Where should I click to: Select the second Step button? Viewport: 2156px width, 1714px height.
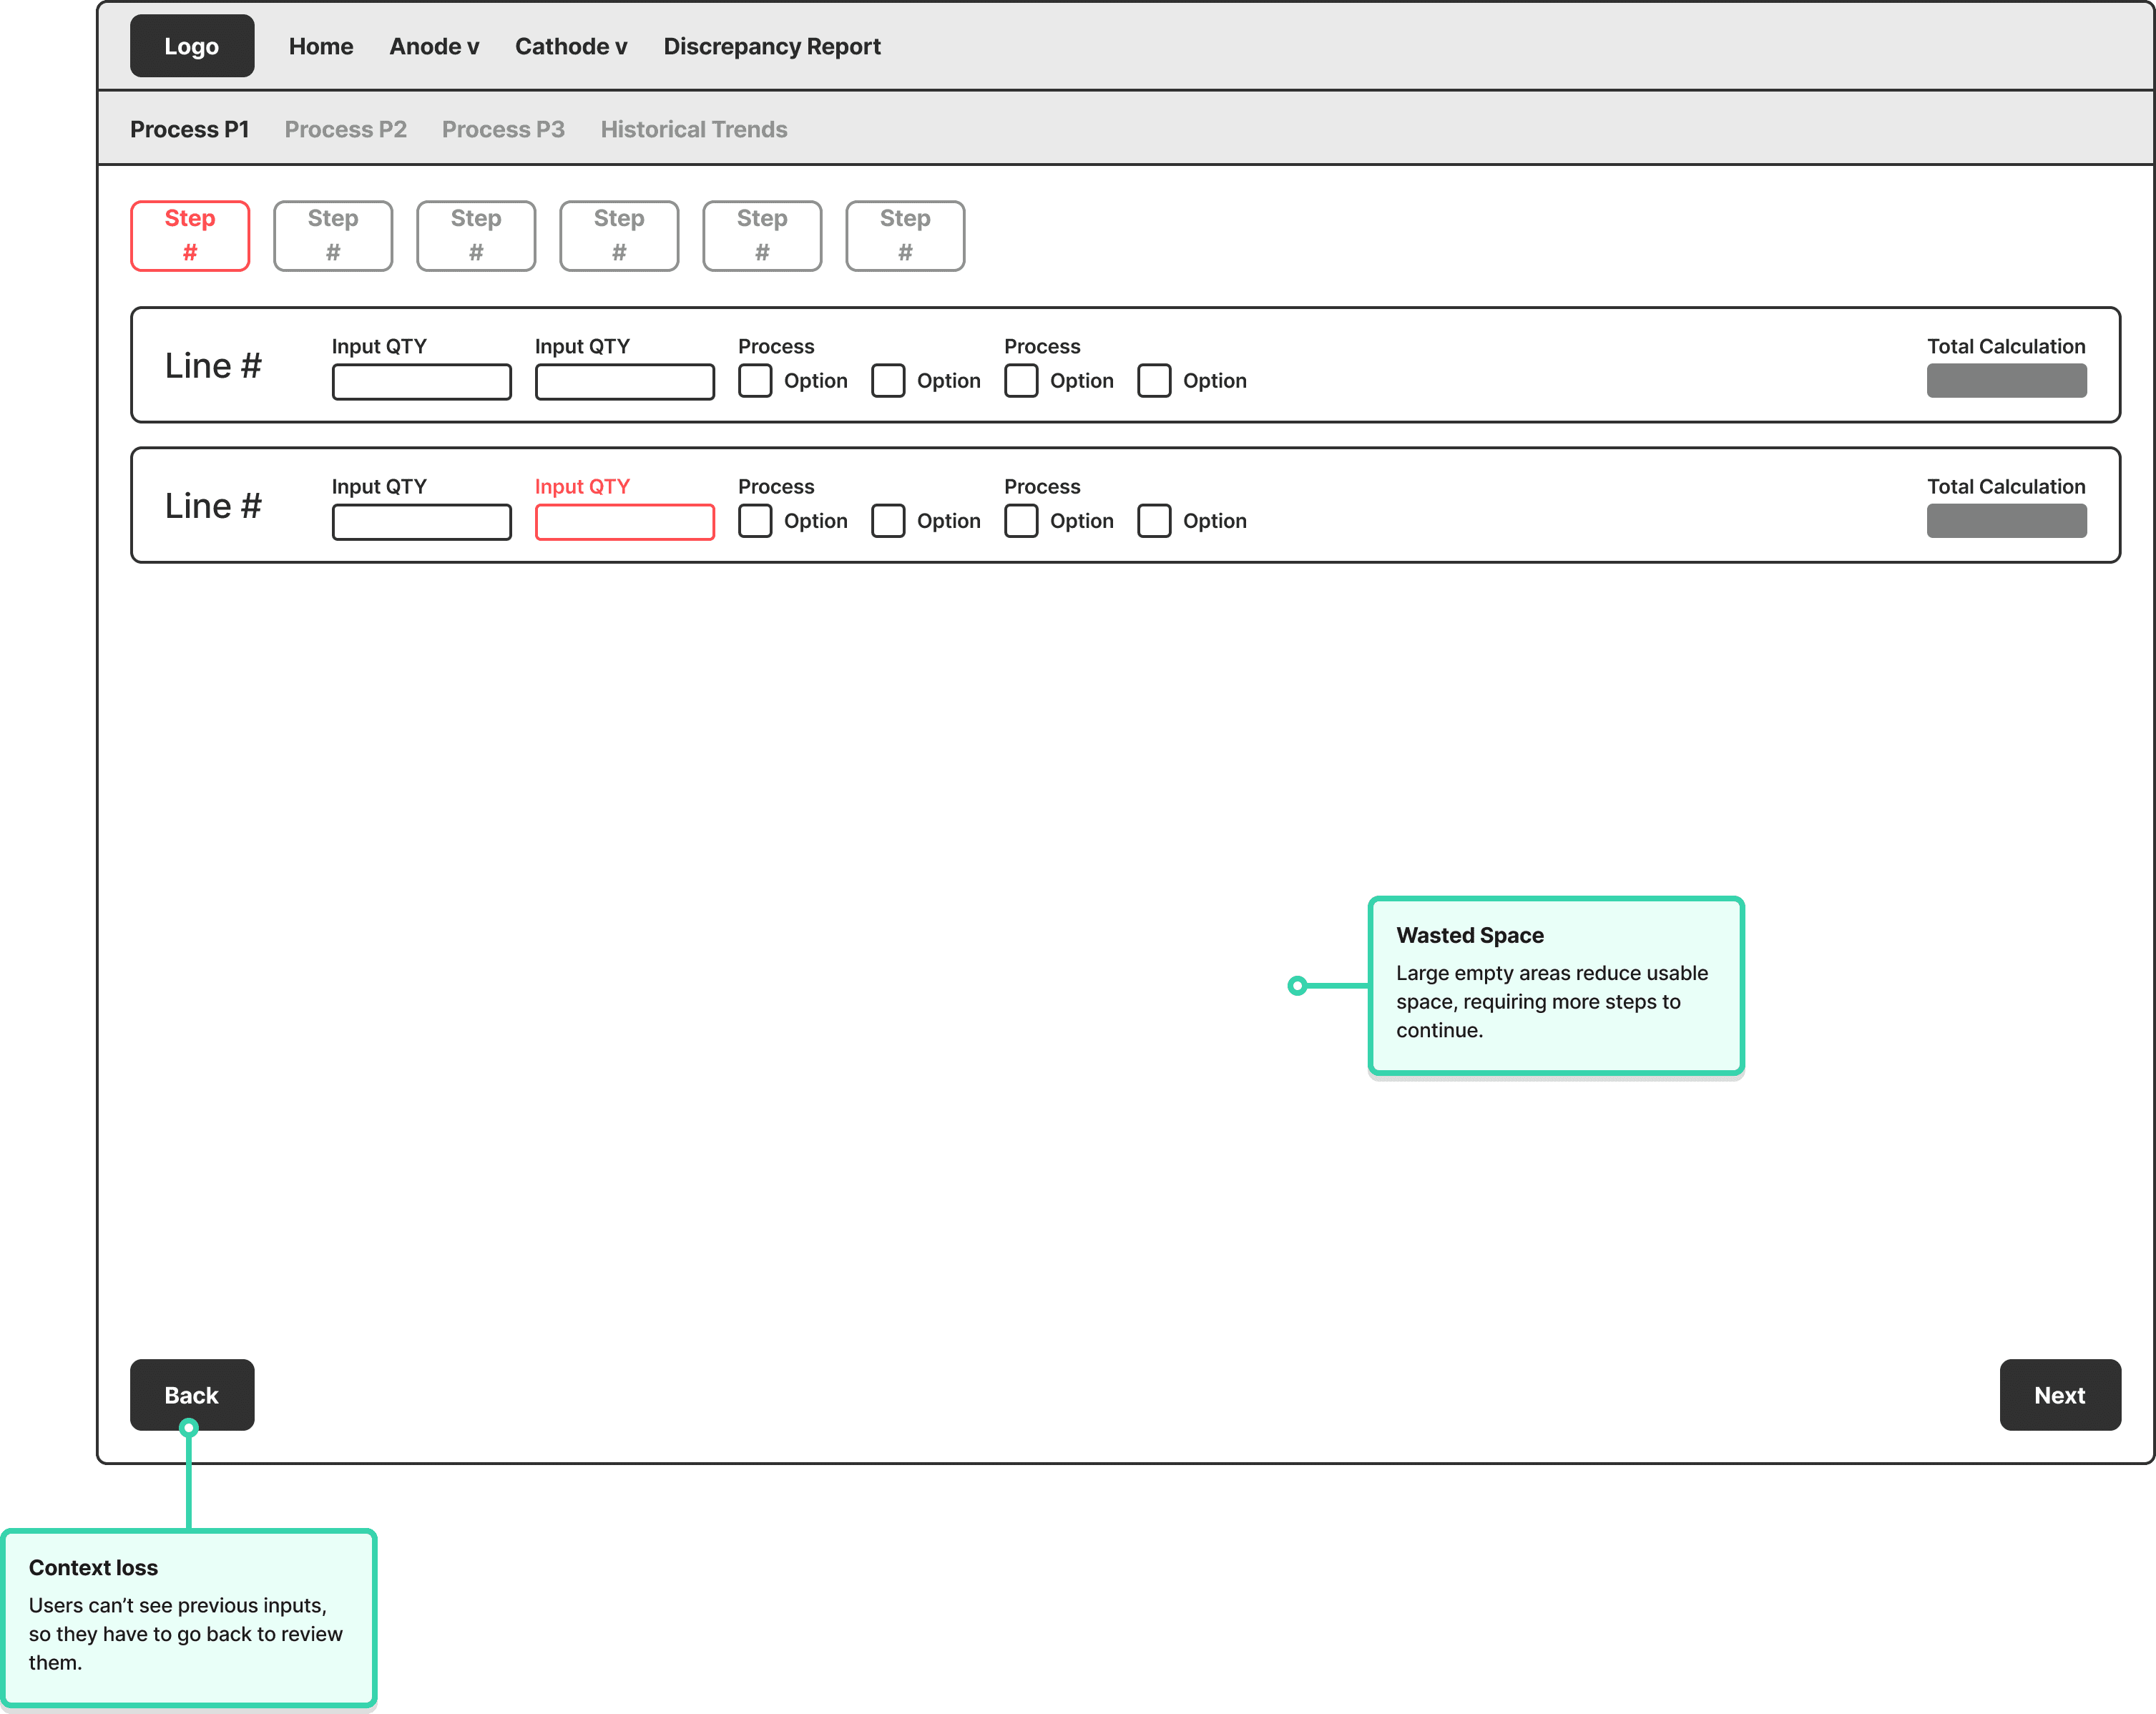[333, 236]
